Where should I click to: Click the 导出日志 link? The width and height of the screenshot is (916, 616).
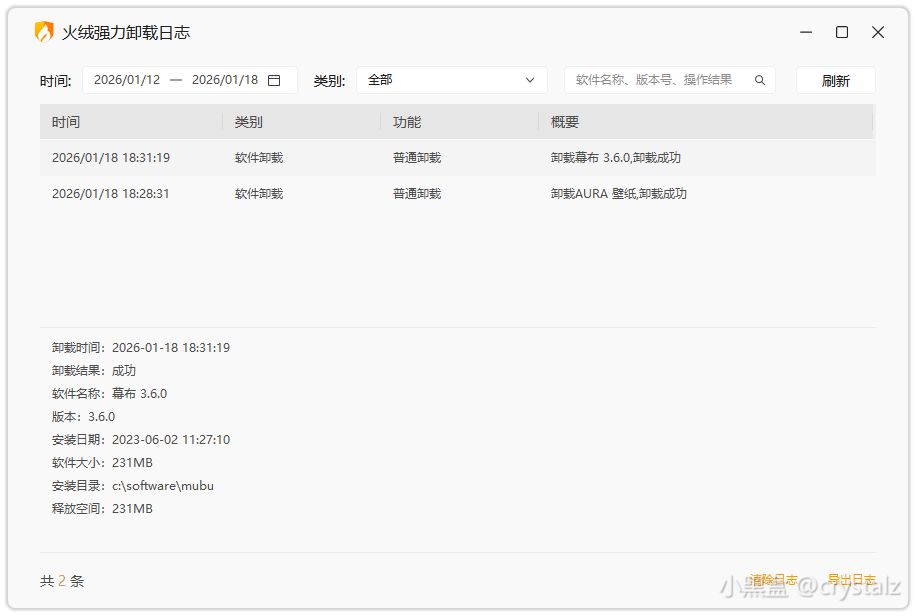coord(851,579)
